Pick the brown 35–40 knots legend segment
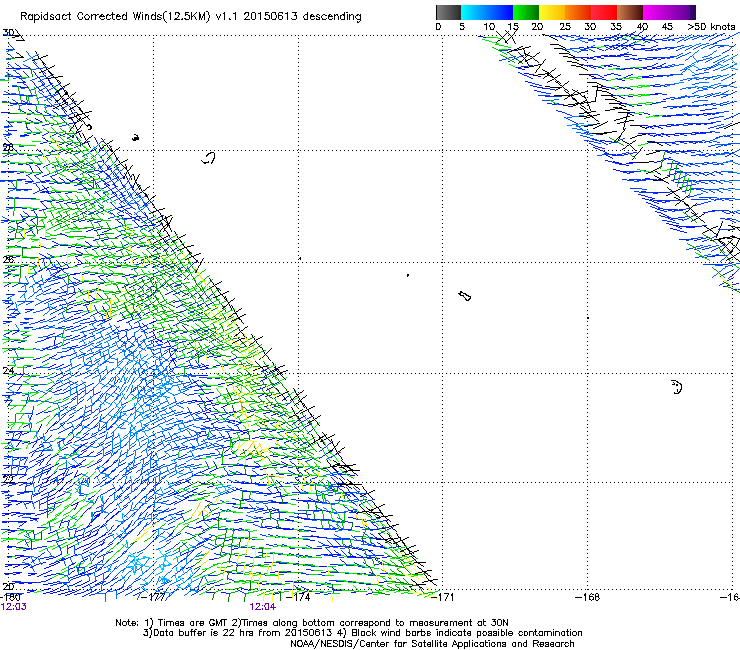Screen dimensions: 740x650 pos(630,12)
